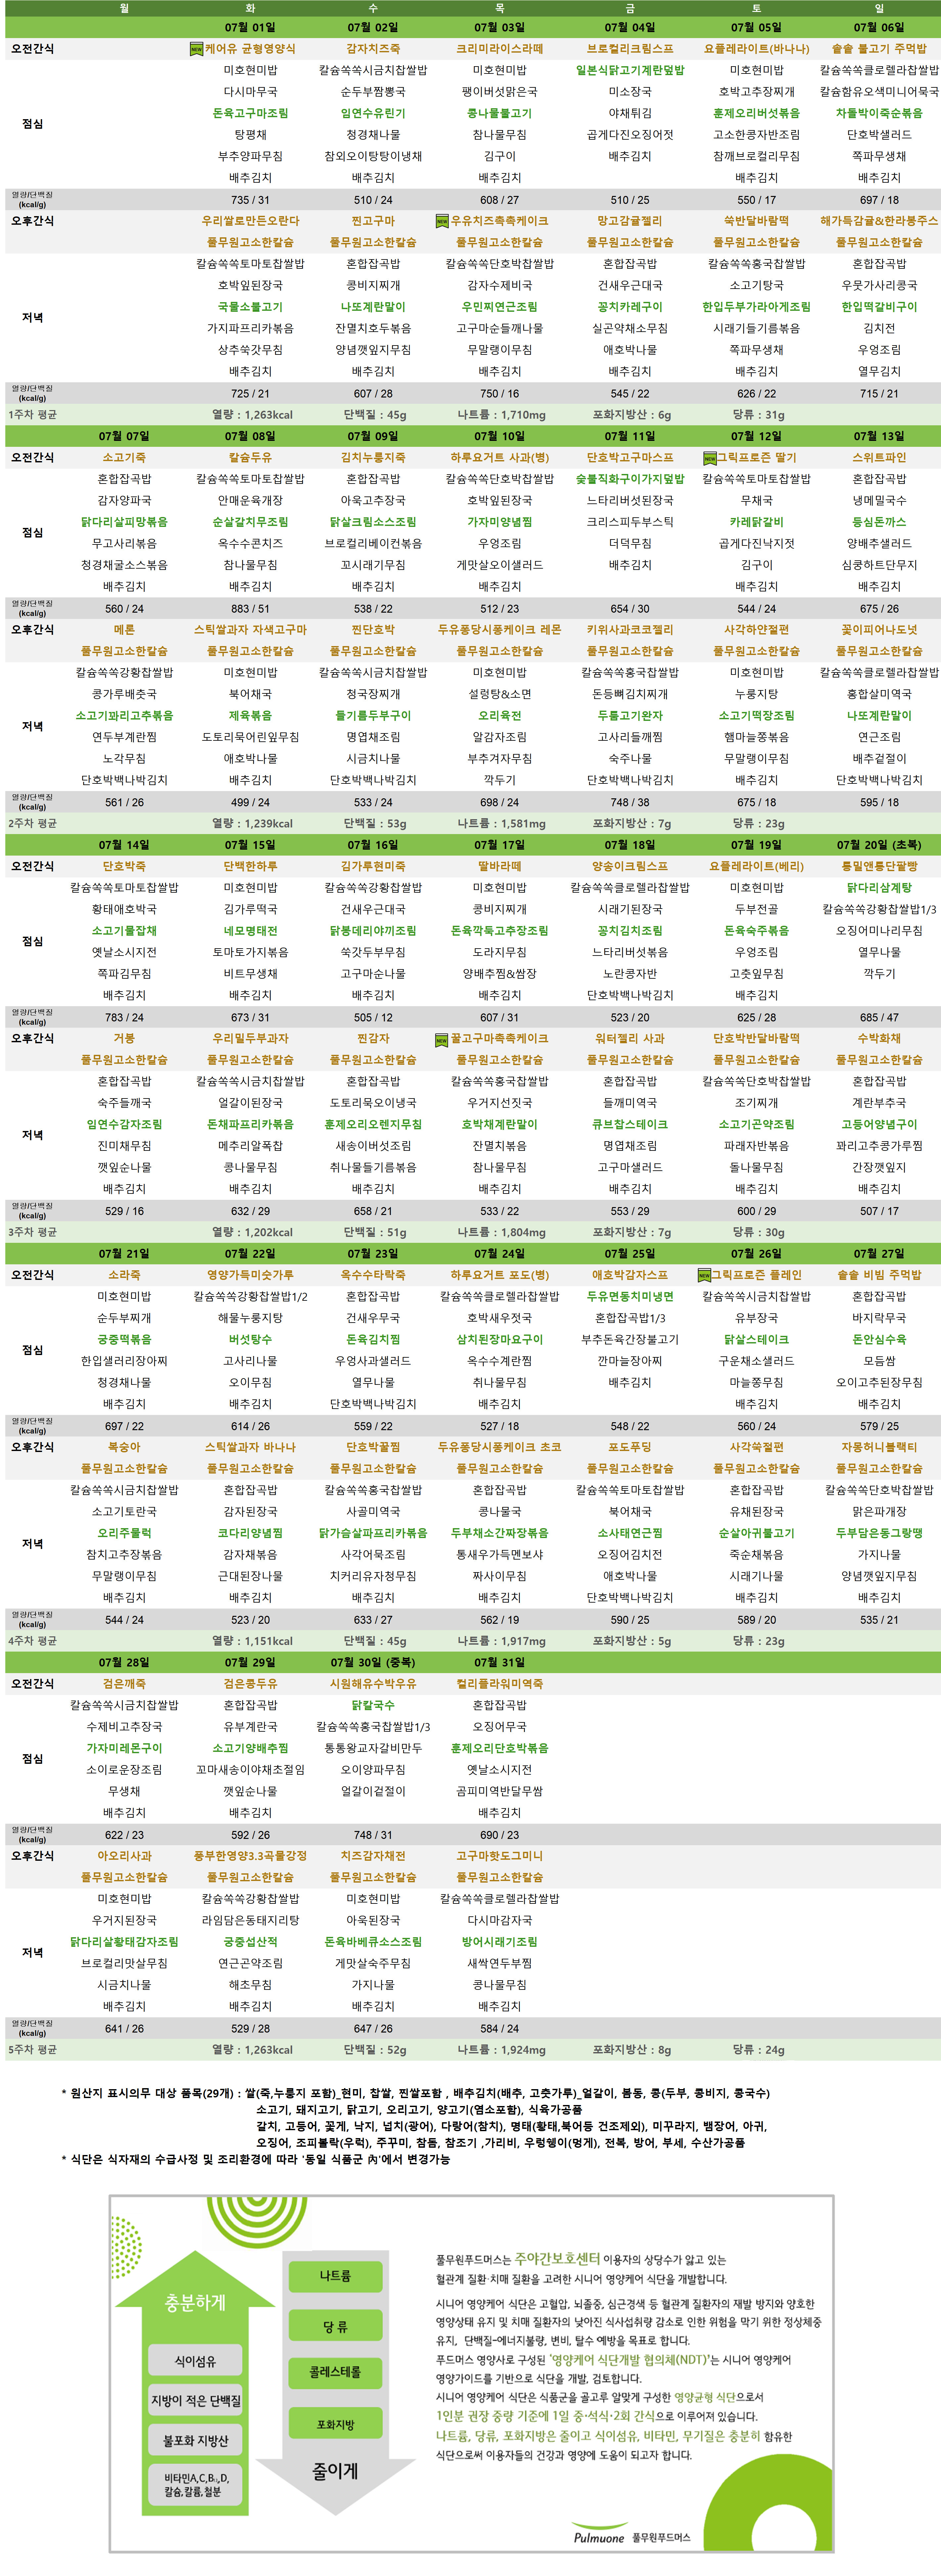Select 돈육고구마조림 lunch item
This screenshot has height=2576, width=941.
click(x=250, y=113)
